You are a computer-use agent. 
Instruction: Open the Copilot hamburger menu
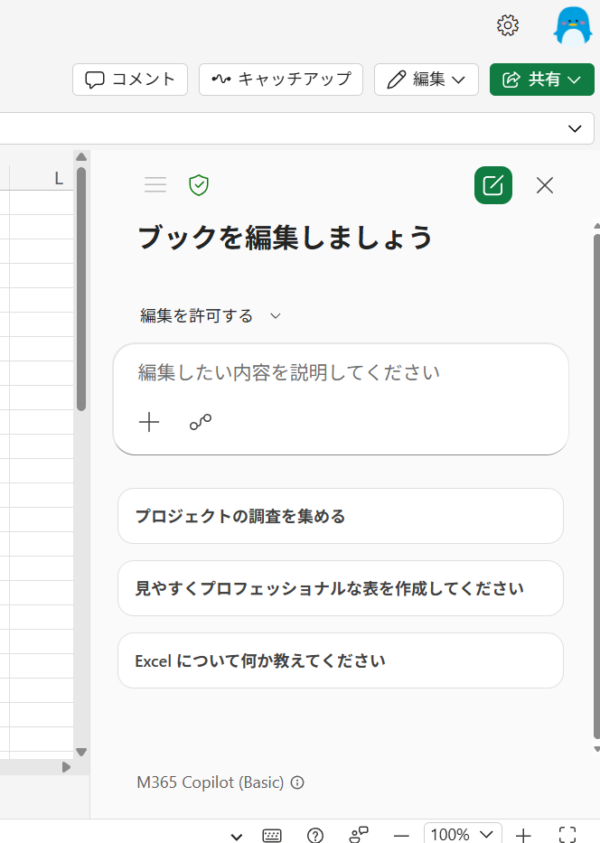click(155, 185)
